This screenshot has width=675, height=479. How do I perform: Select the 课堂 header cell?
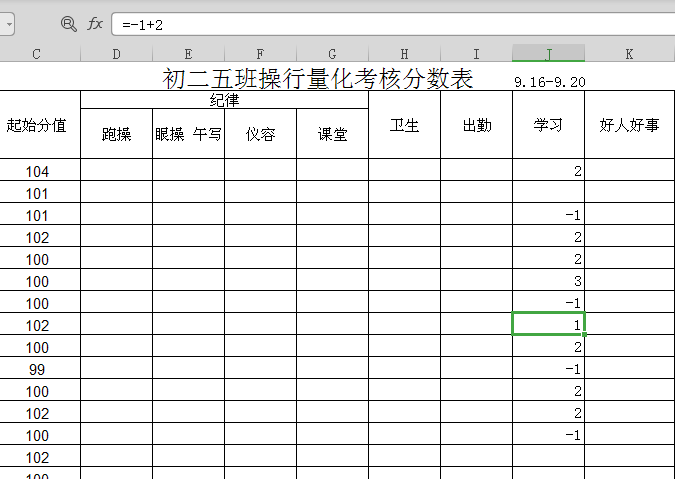[332, 133]
